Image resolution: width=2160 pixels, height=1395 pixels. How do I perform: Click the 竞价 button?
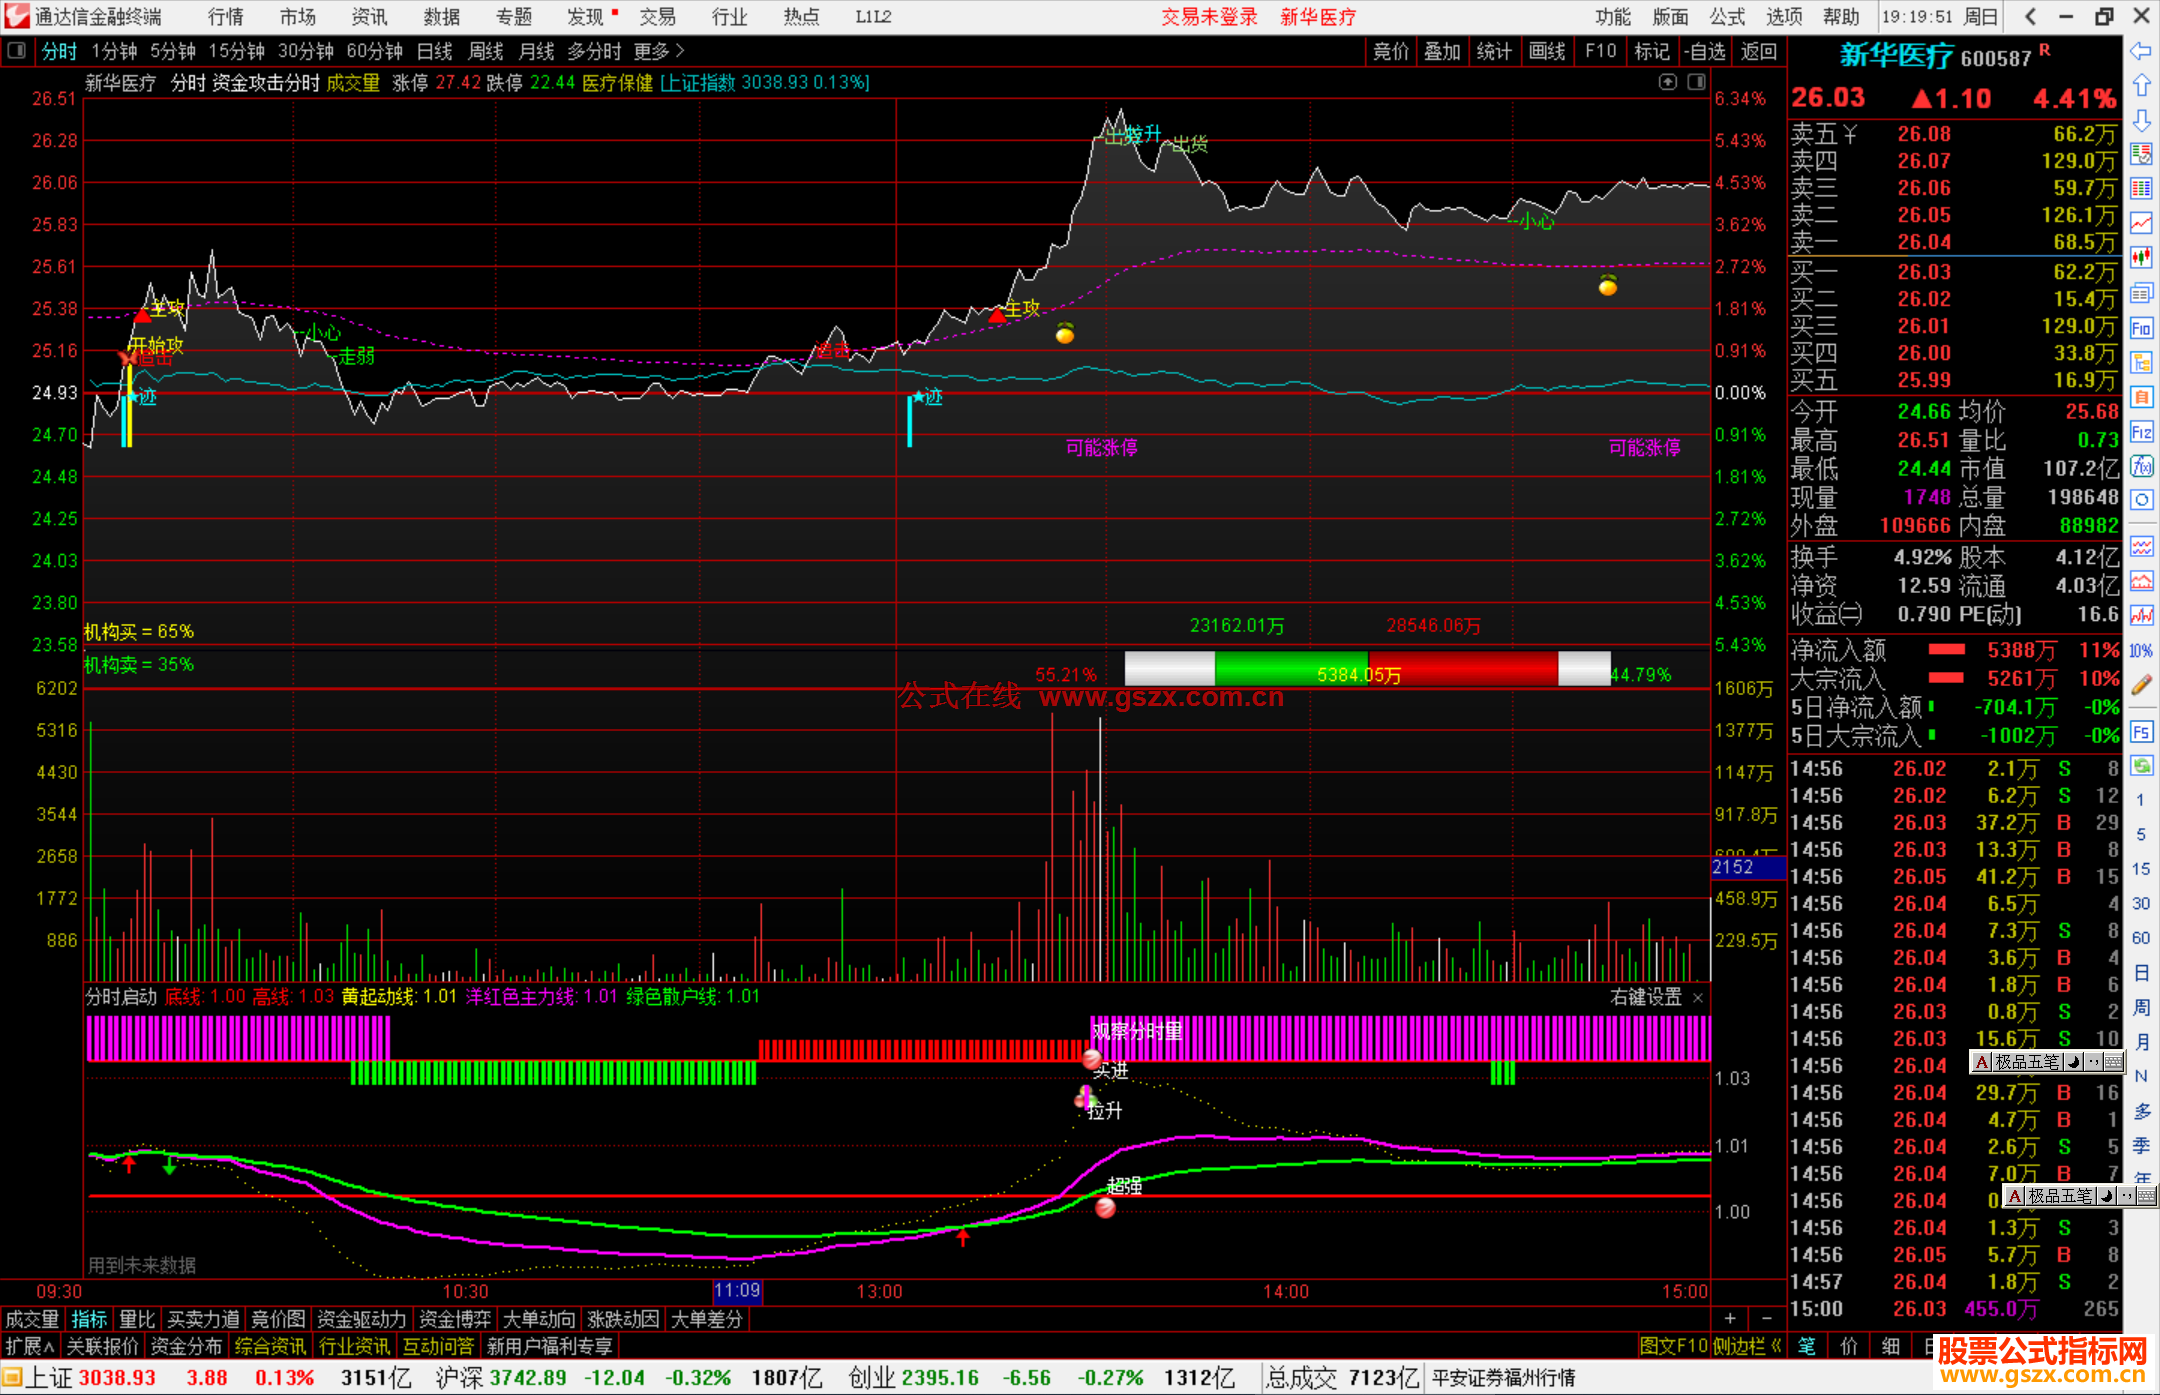pyautogui.click(x=1391, y=51)
